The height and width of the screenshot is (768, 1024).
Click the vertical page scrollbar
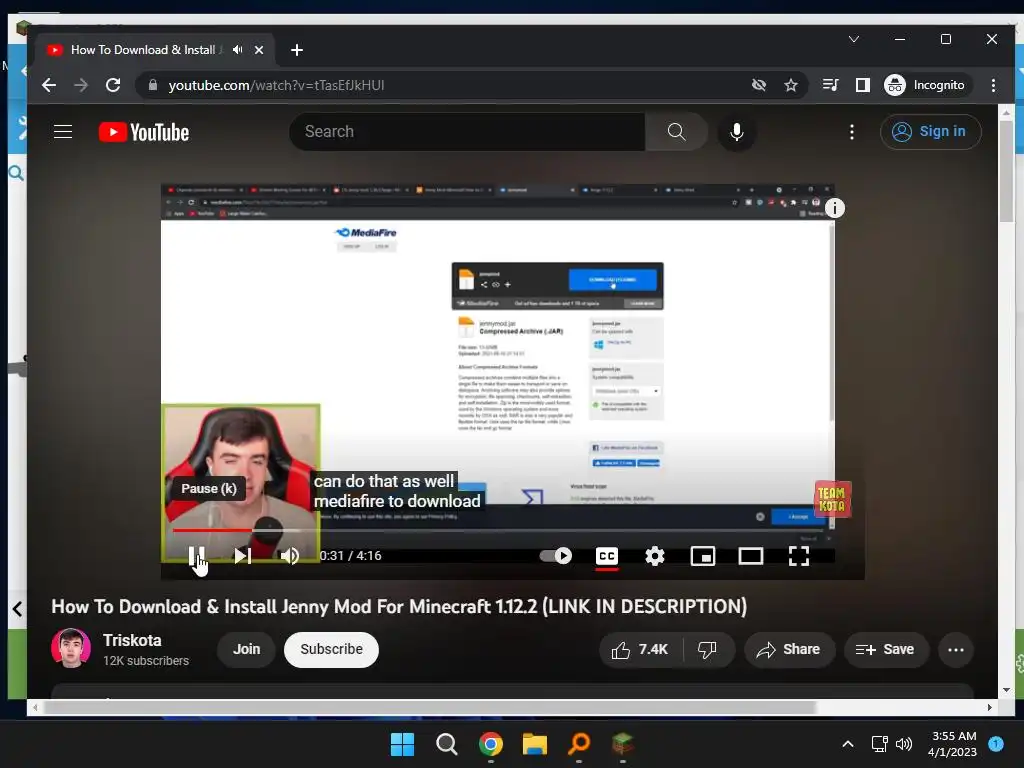coord(1006,171)
